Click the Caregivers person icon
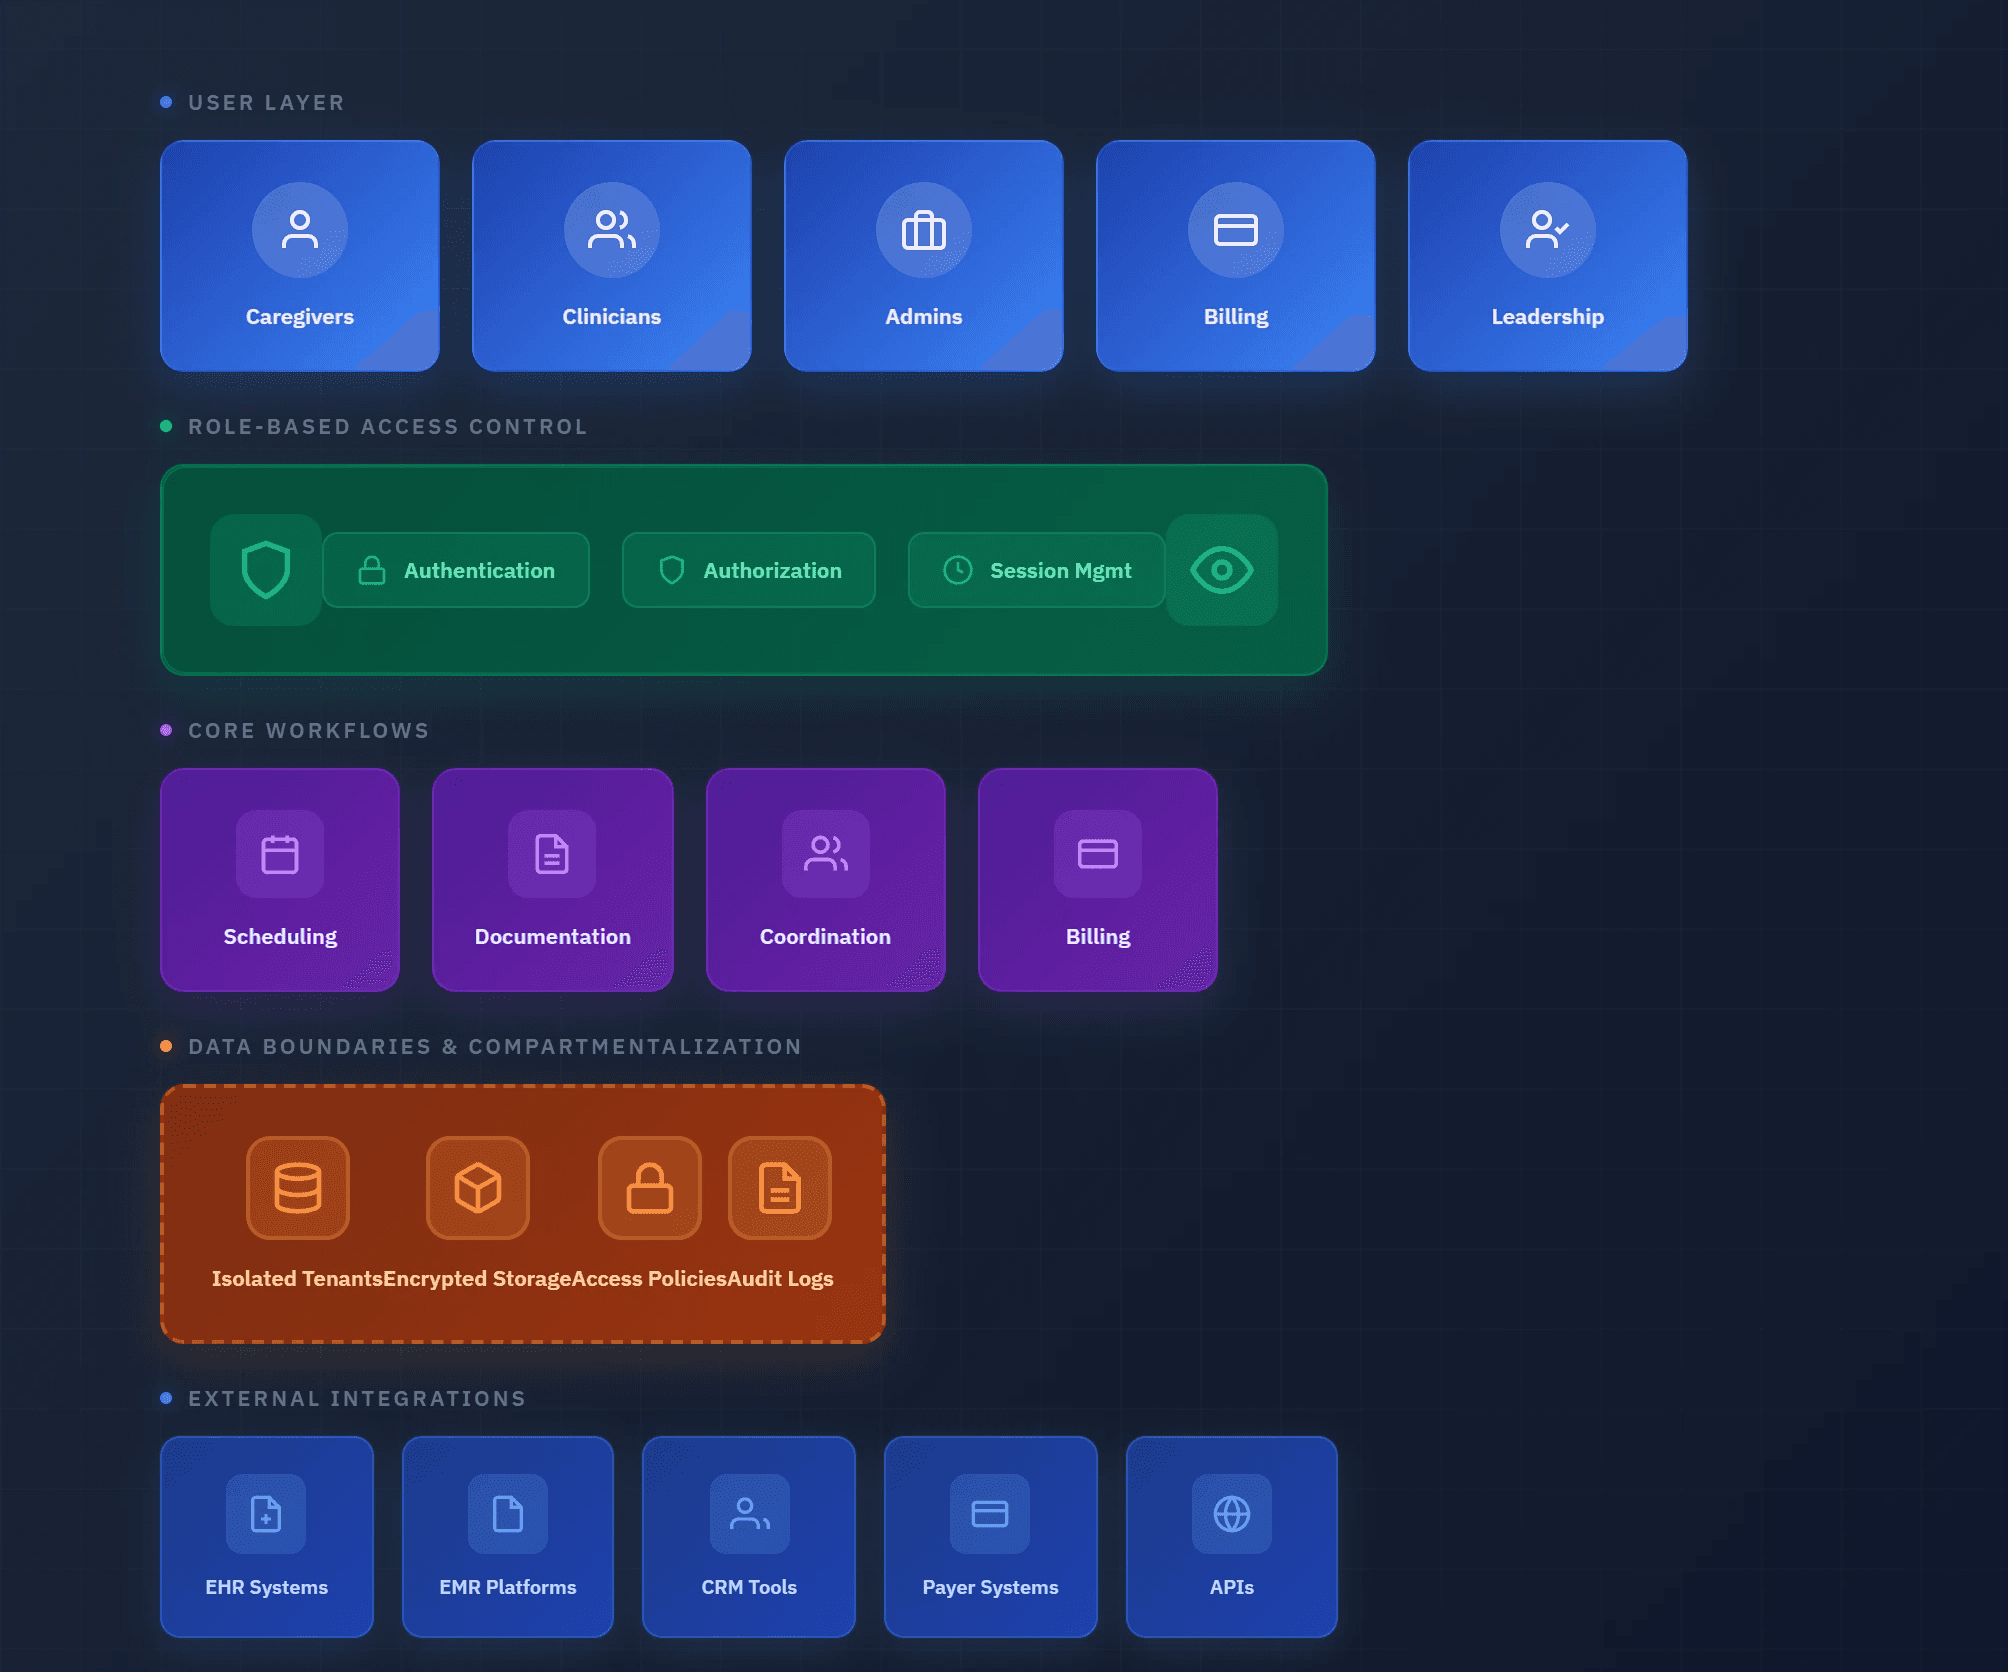 pos(300,230)
